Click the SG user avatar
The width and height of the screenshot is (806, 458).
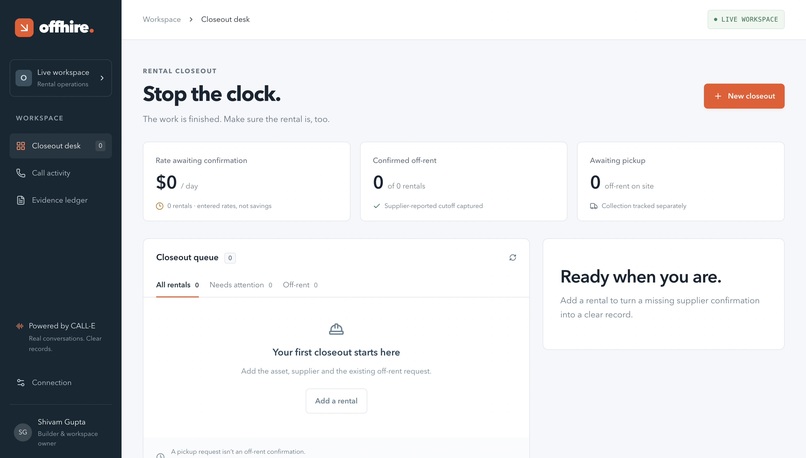tap(23, 432)
